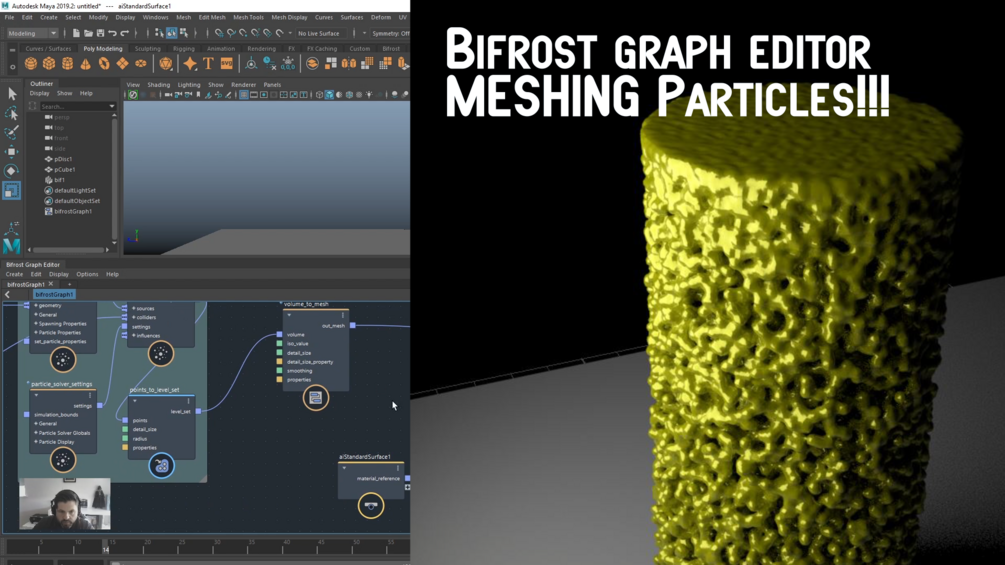Toggle smooth shade all in viewport
The width and height of the screenshot is (1005, 565).
[x=329, y=95]
